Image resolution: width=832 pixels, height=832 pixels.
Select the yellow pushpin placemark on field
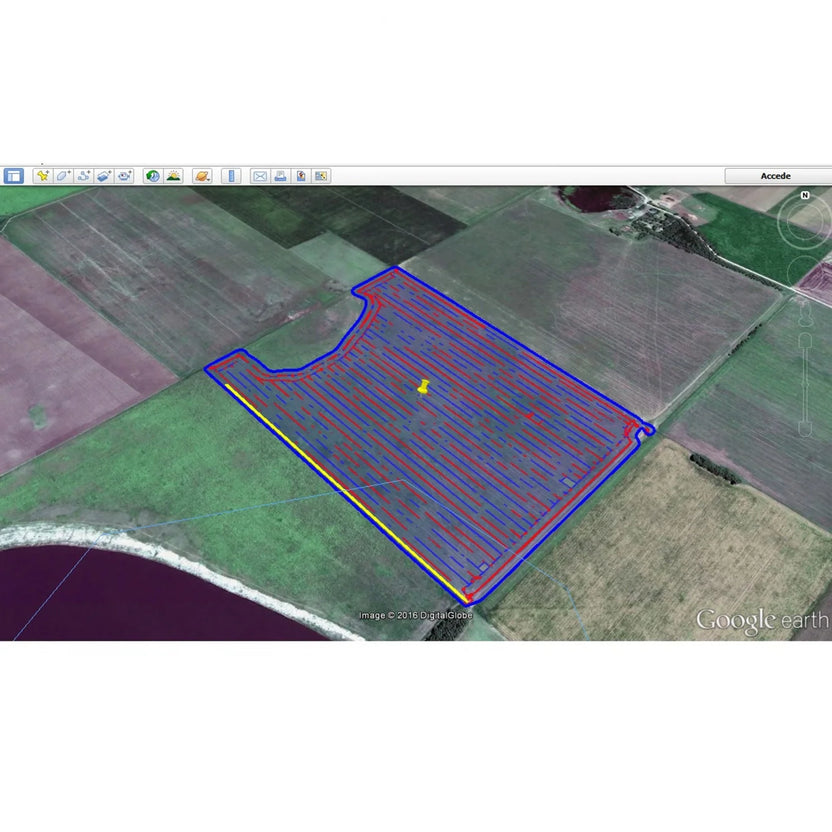point(423,387)
